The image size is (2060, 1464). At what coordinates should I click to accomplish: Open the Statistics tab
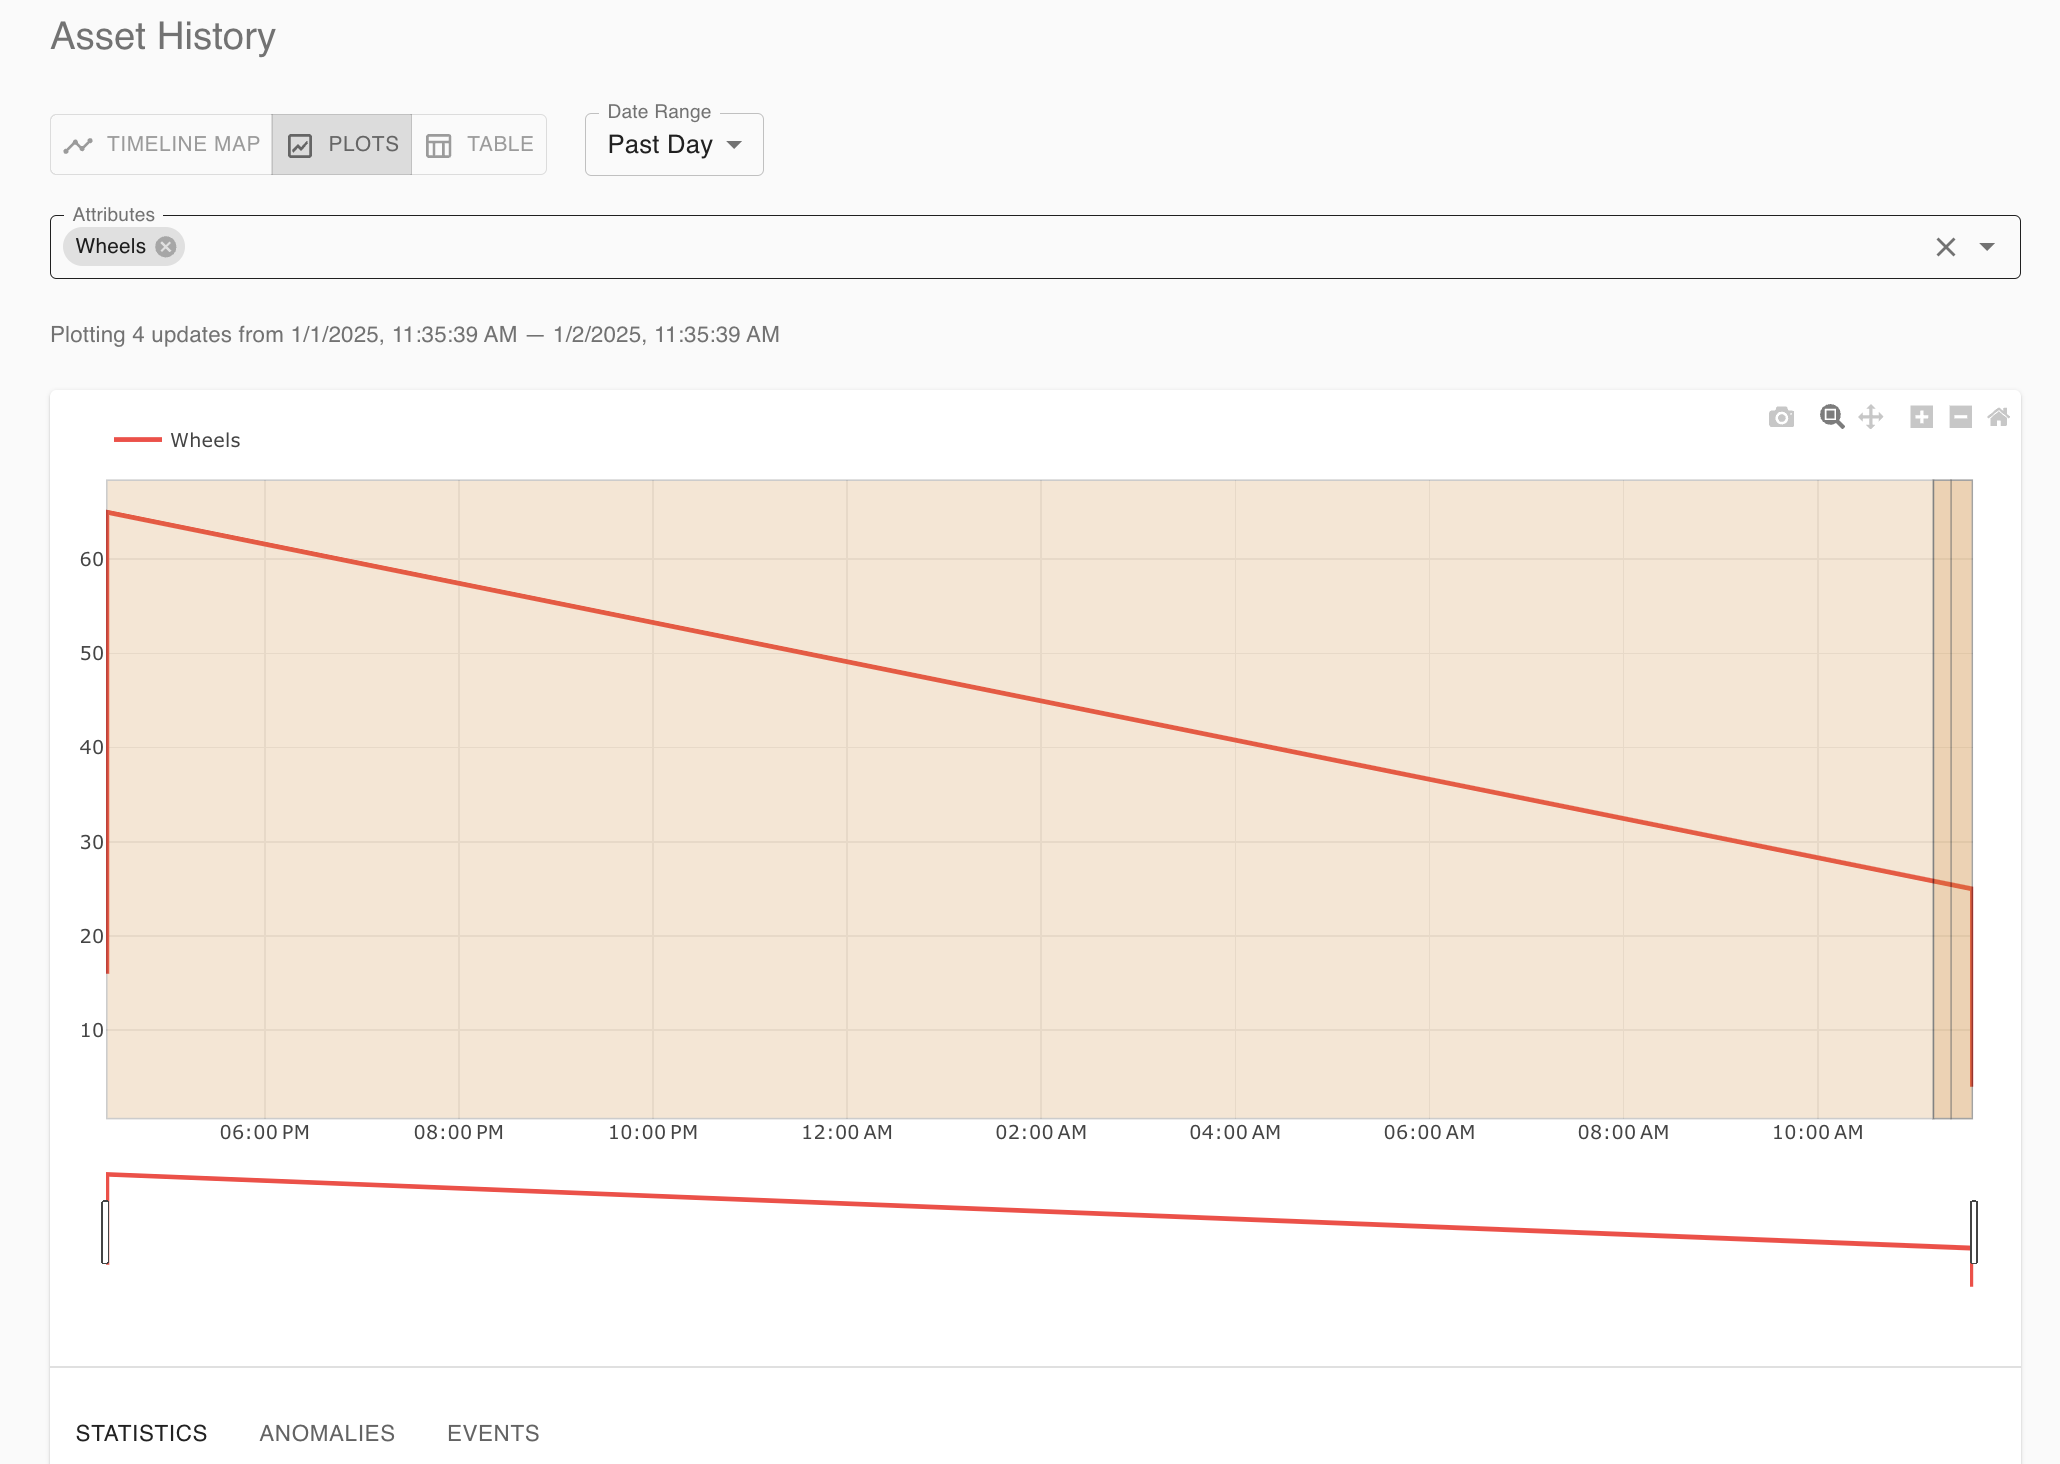pos(141,1433)
